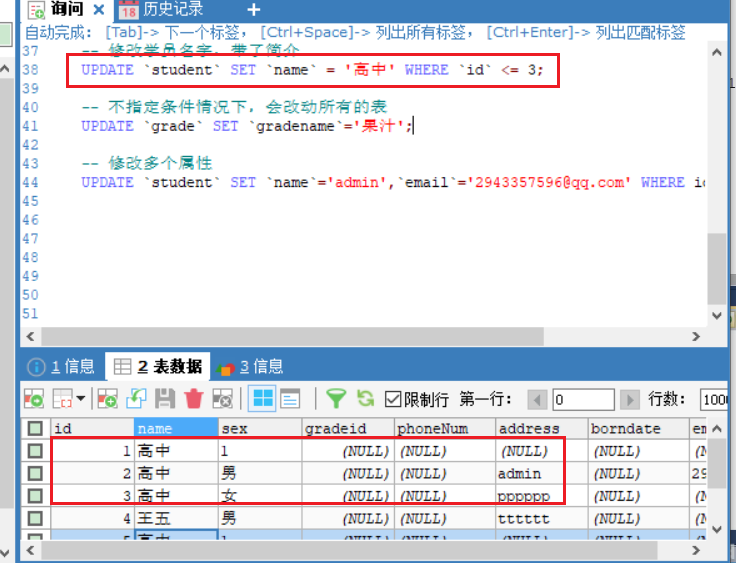Switch to the 1 信息 tab
Image resolution: width=736 pixels, height=563 pixels.
pos(61,367)
